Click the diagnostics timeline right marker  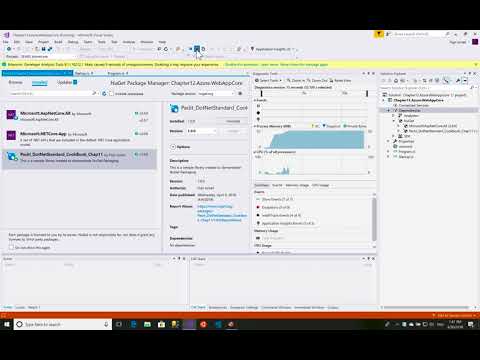pyautogui.click(x=367, y=94)
